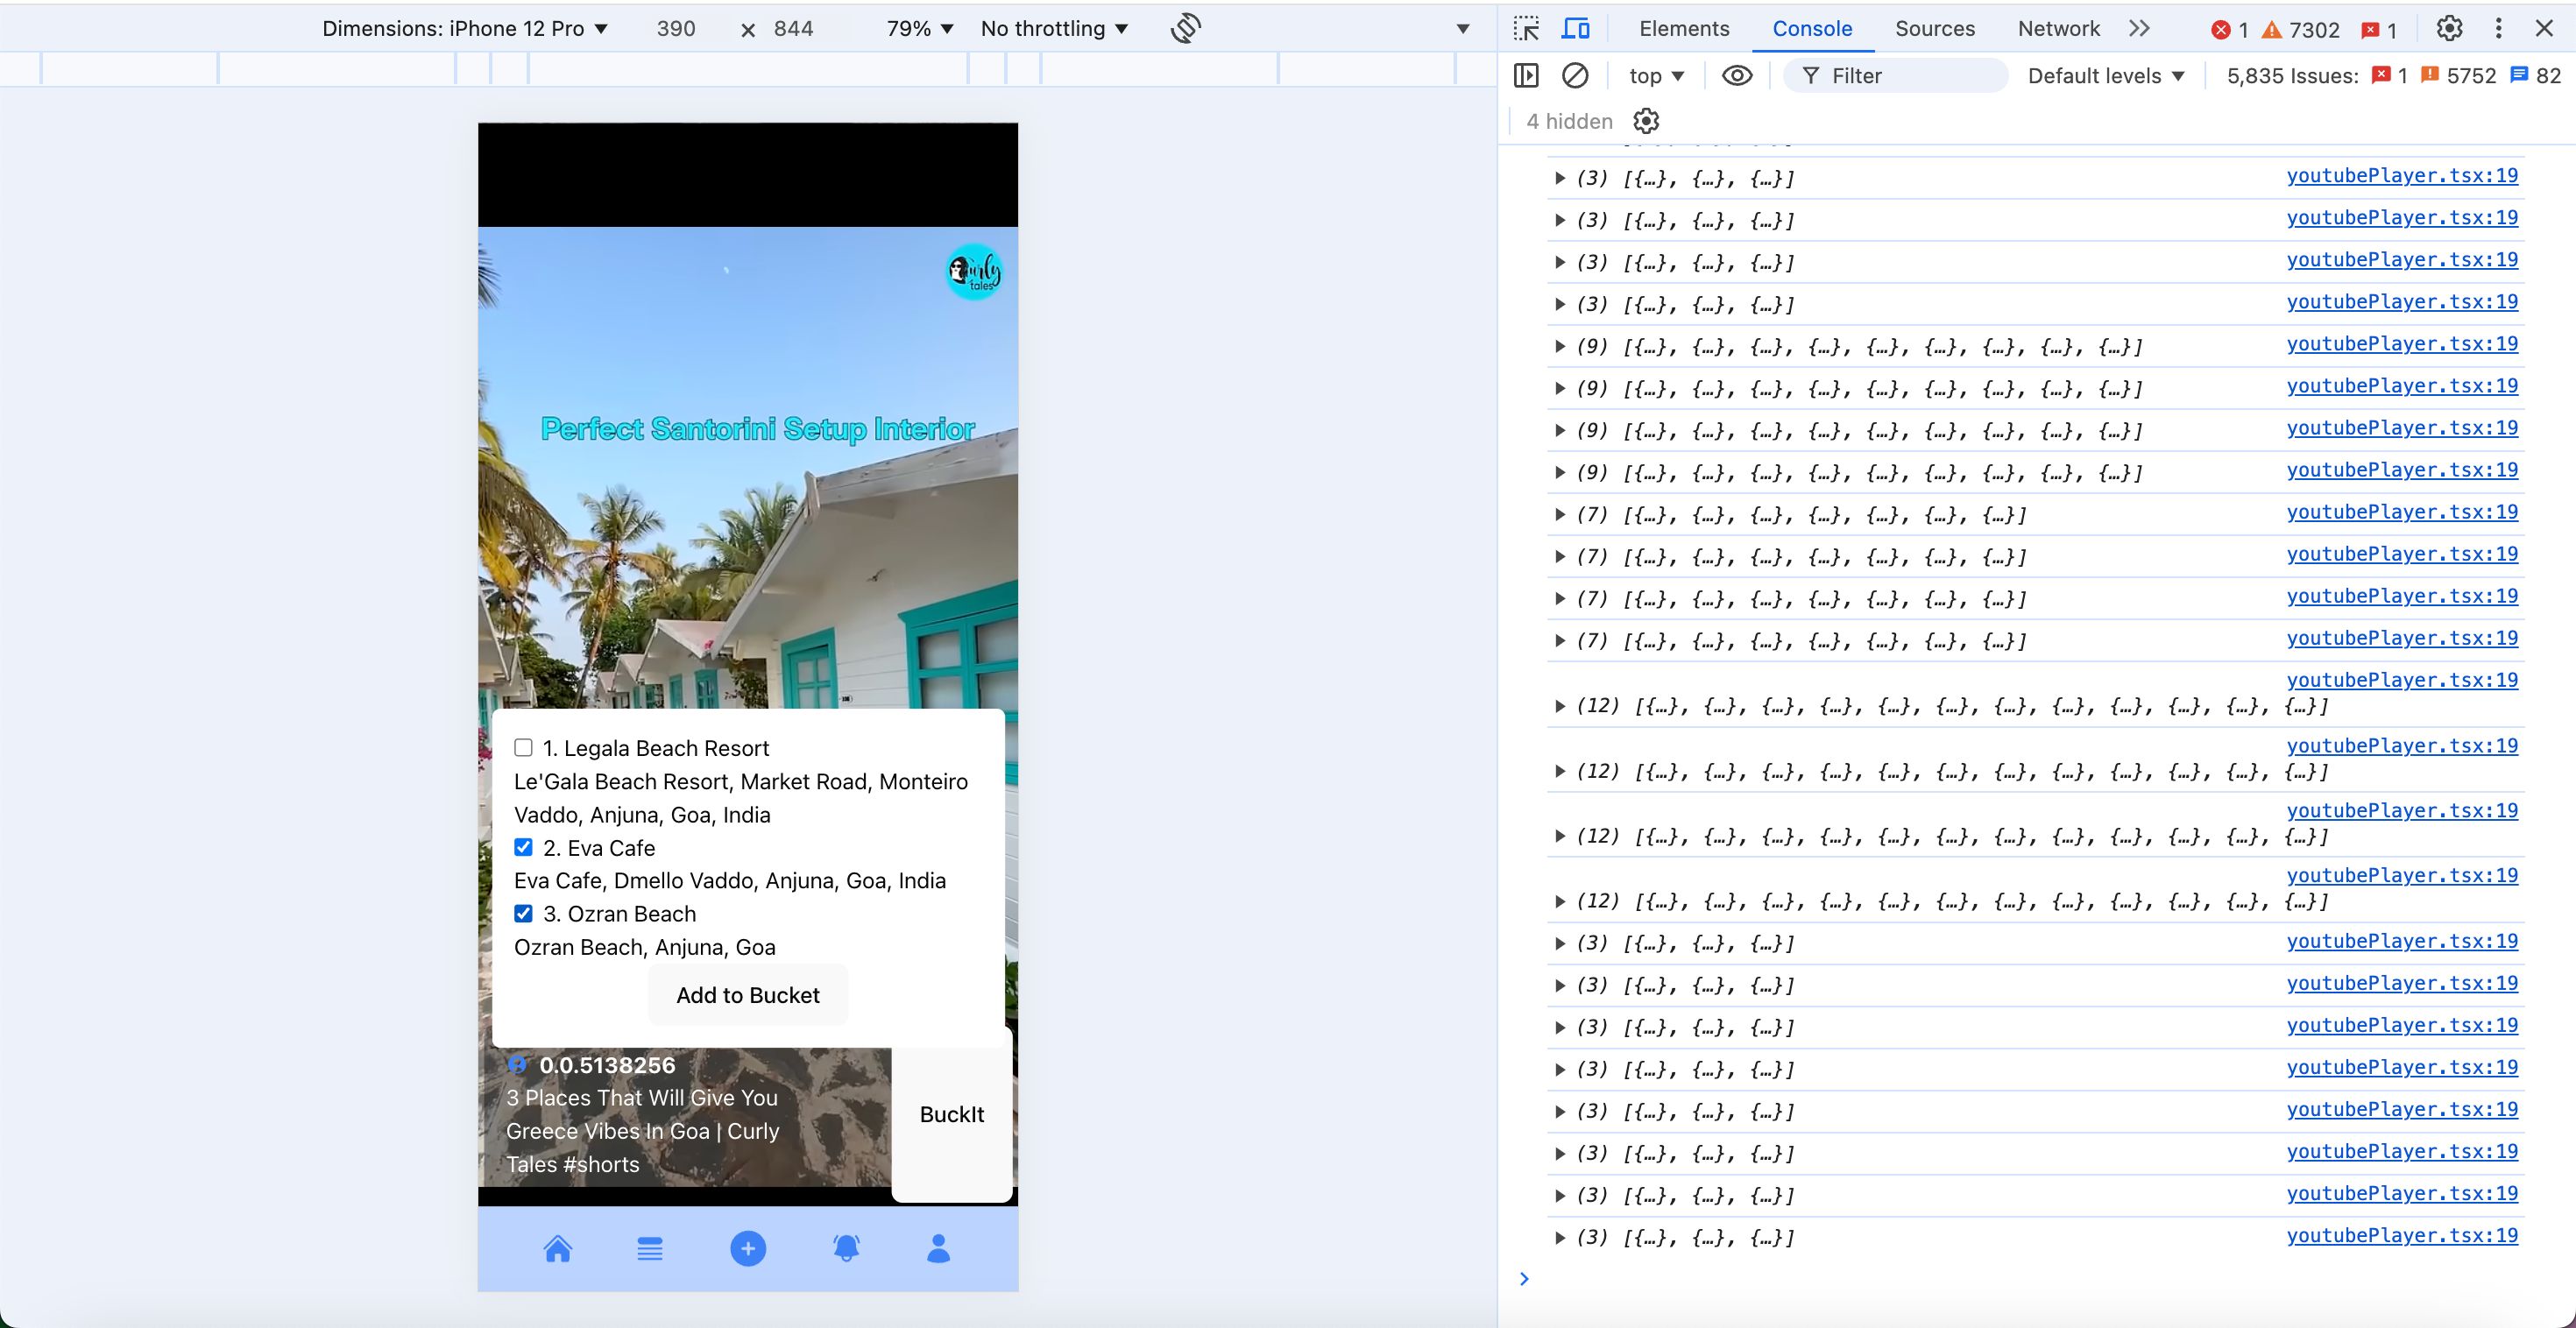The height and width of the screenshot is (1328, 2576).
Task: Toggle checkbox for Ozran Beach
Action: click(521, 913)
